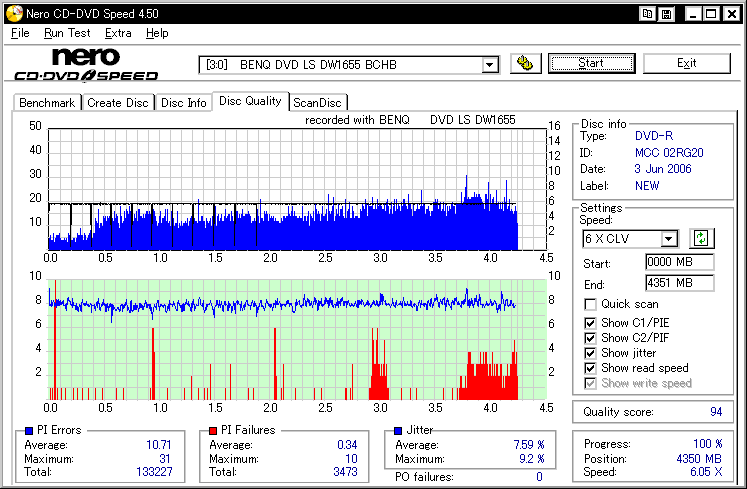Open the Help menu
This screenshot has width=747, height=489.
pos(157,33)
